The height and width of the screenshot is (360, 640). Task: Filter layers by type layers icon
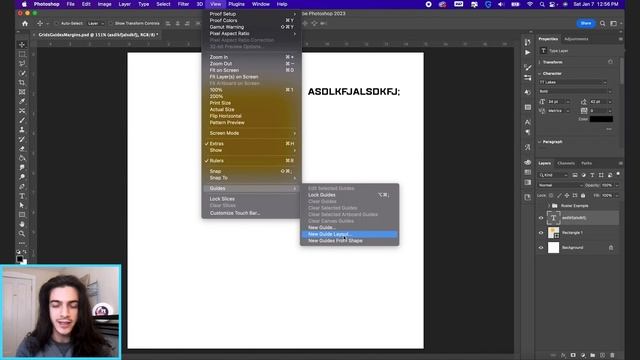click(x=592, y=175)
